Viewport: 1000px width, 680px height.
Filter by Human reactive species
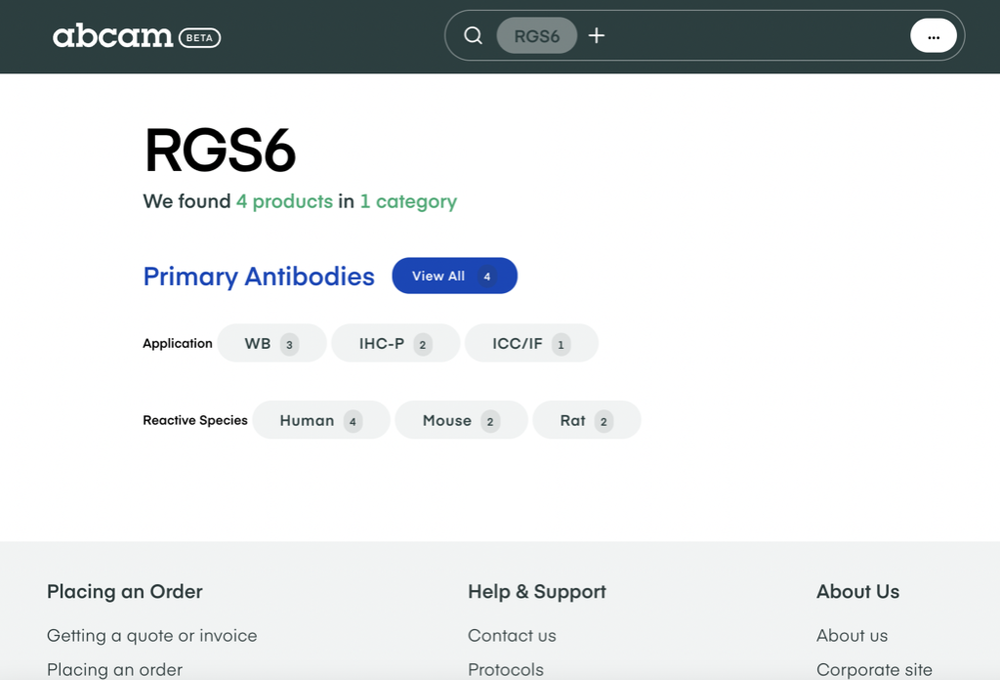[x=321, y=420]
